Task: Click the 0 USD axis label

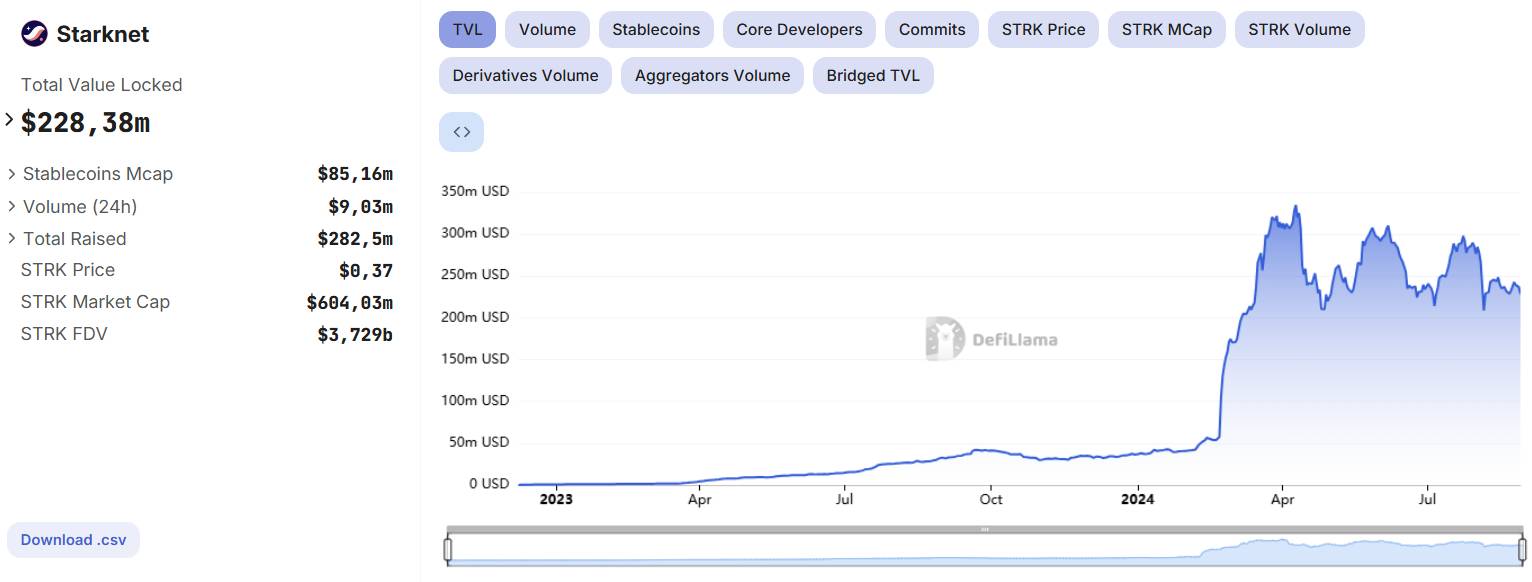Action: coord(490,484)
